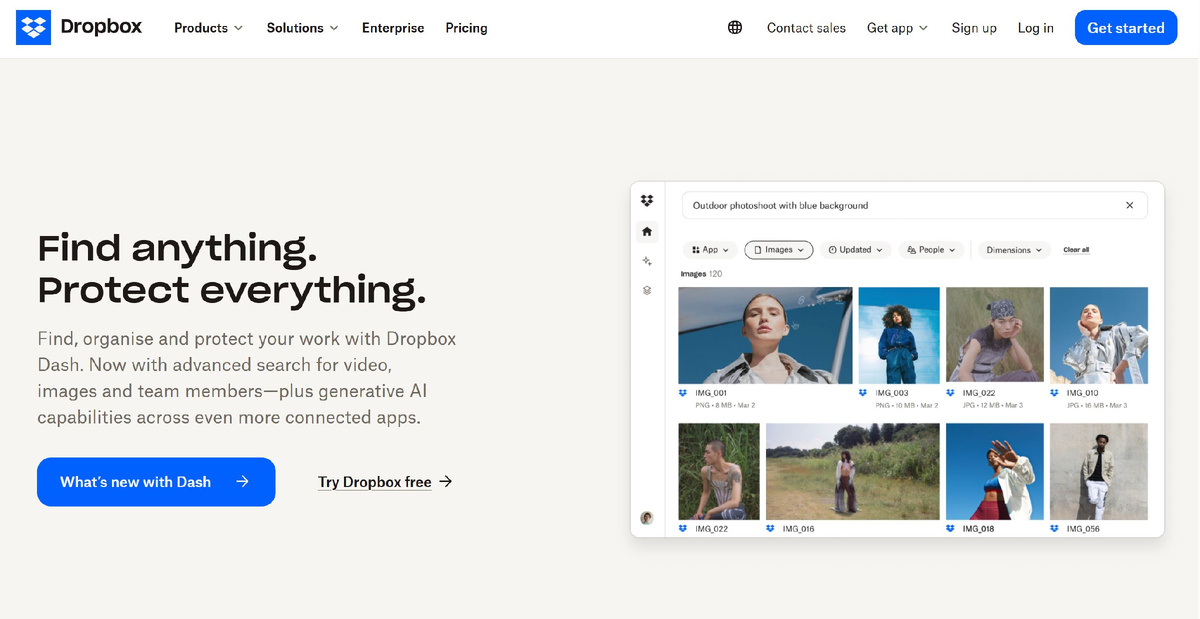Open the globe language selector
Viewport: 1200px width, 619px height.
point(735,28)
